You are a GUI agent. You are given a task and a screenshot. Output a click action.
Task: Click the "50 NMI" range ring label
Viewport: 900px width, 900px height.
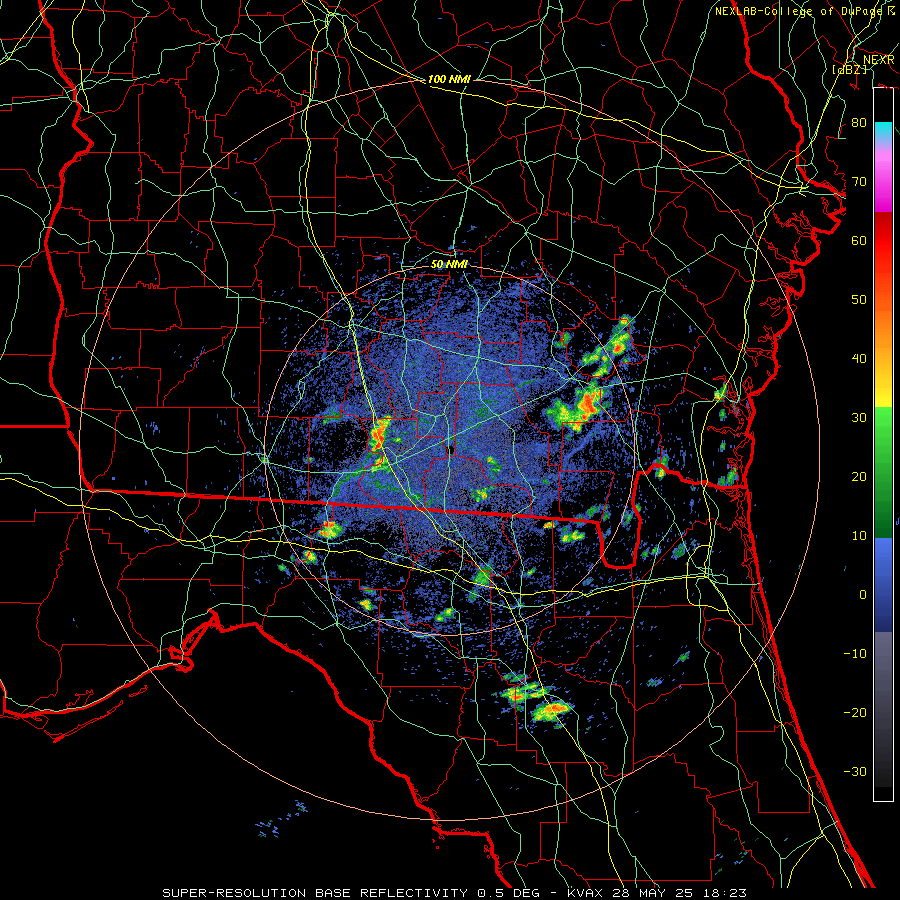click(449, 265)
